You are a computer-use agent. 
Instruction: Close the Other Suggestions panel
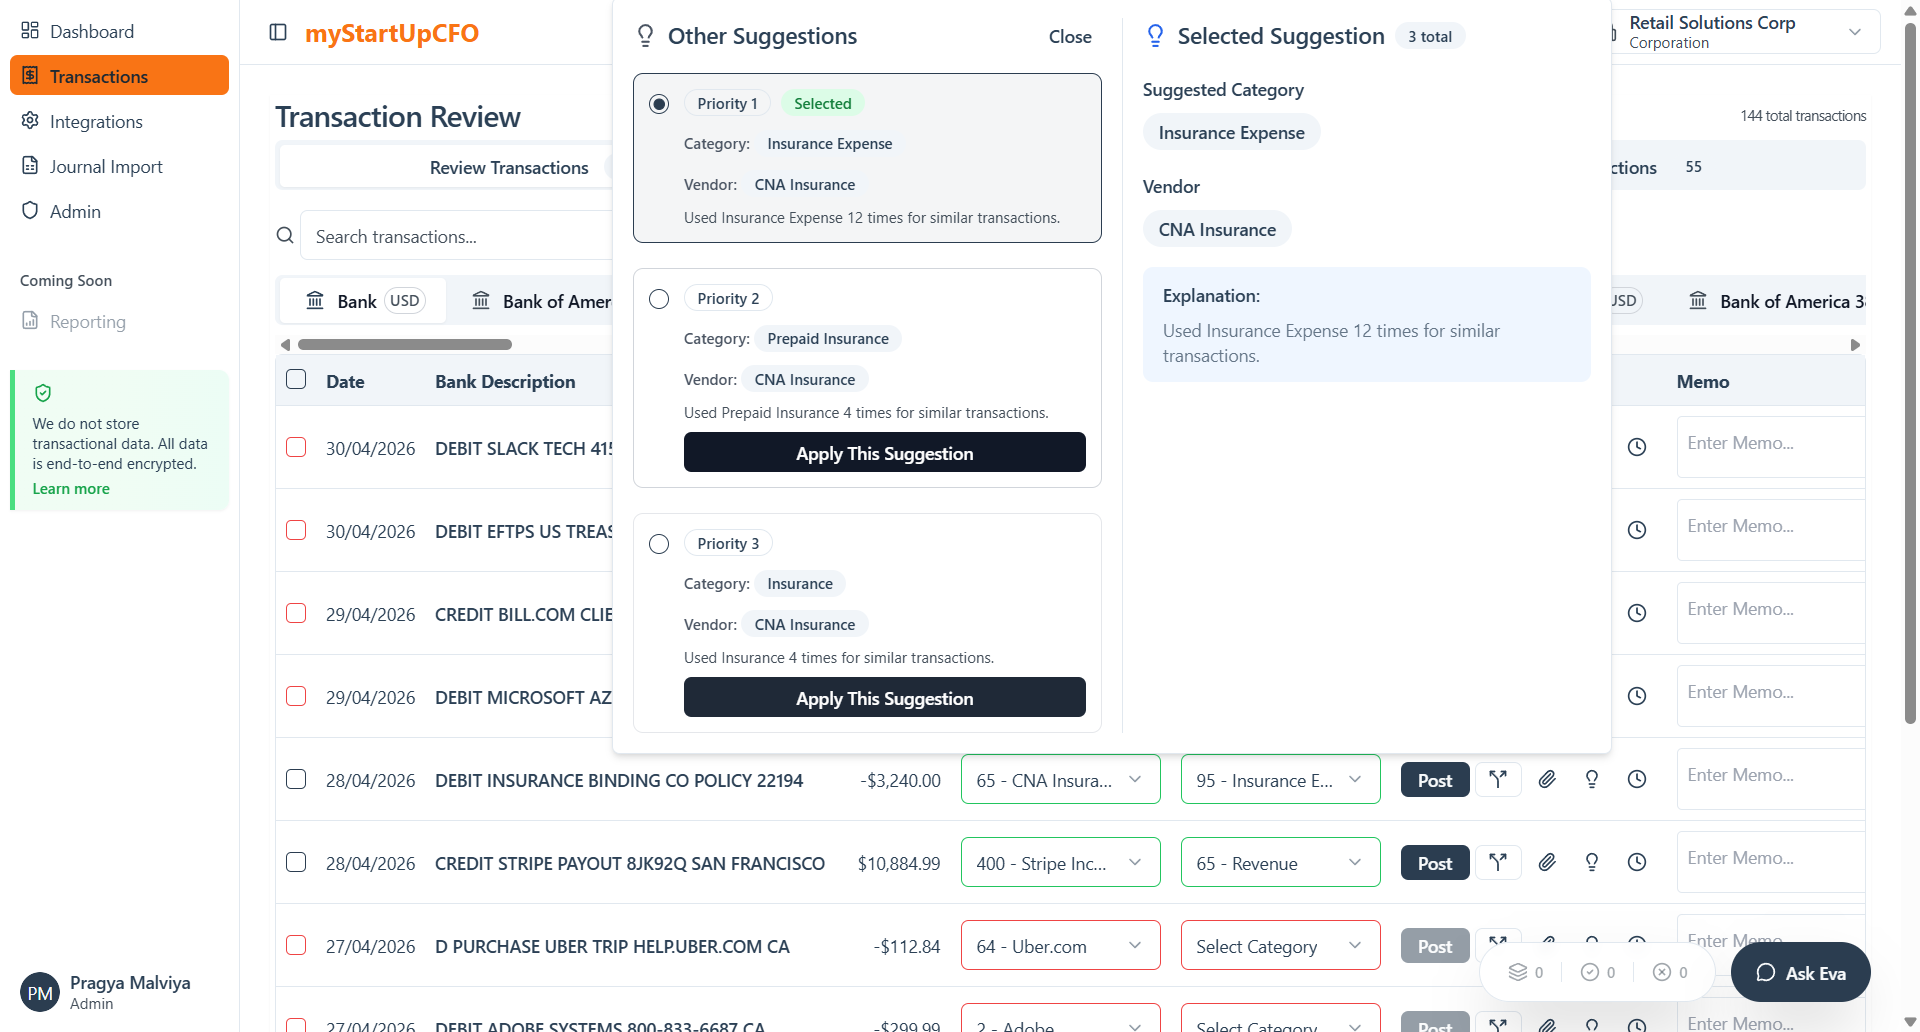pos(1069,37)
